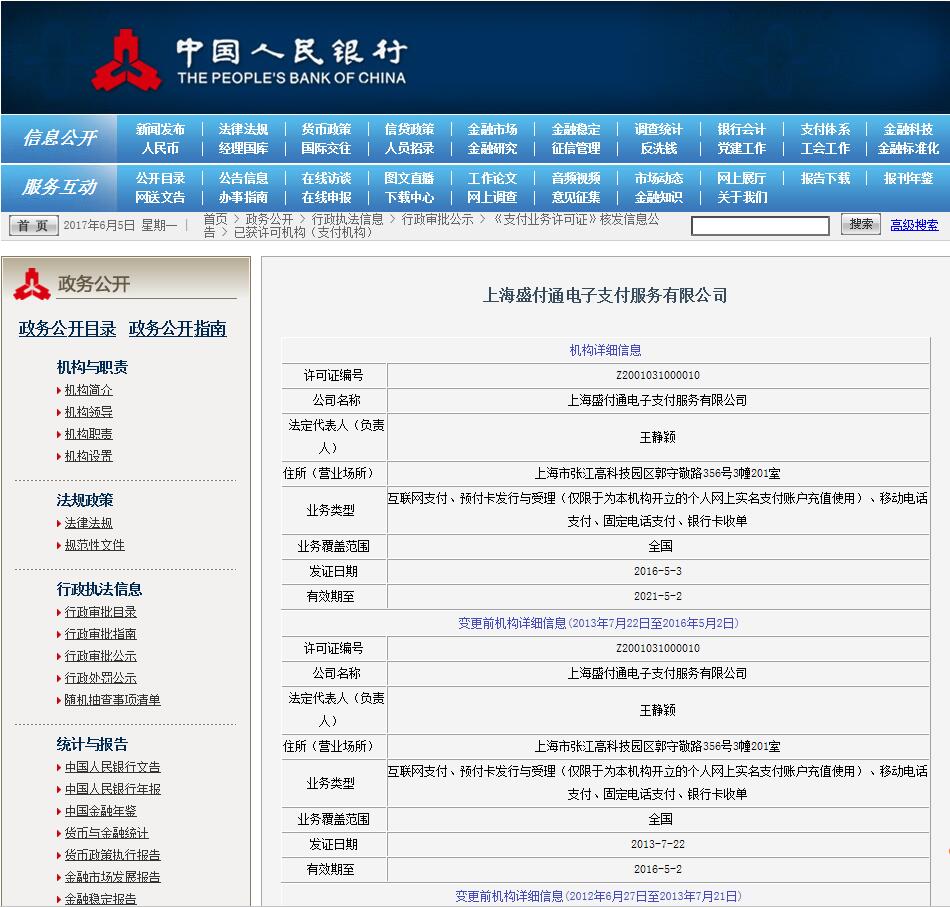The image size is (950, 907).
Task: Click the date text 2017年6月5日 星期一
Action: (120, 225)
